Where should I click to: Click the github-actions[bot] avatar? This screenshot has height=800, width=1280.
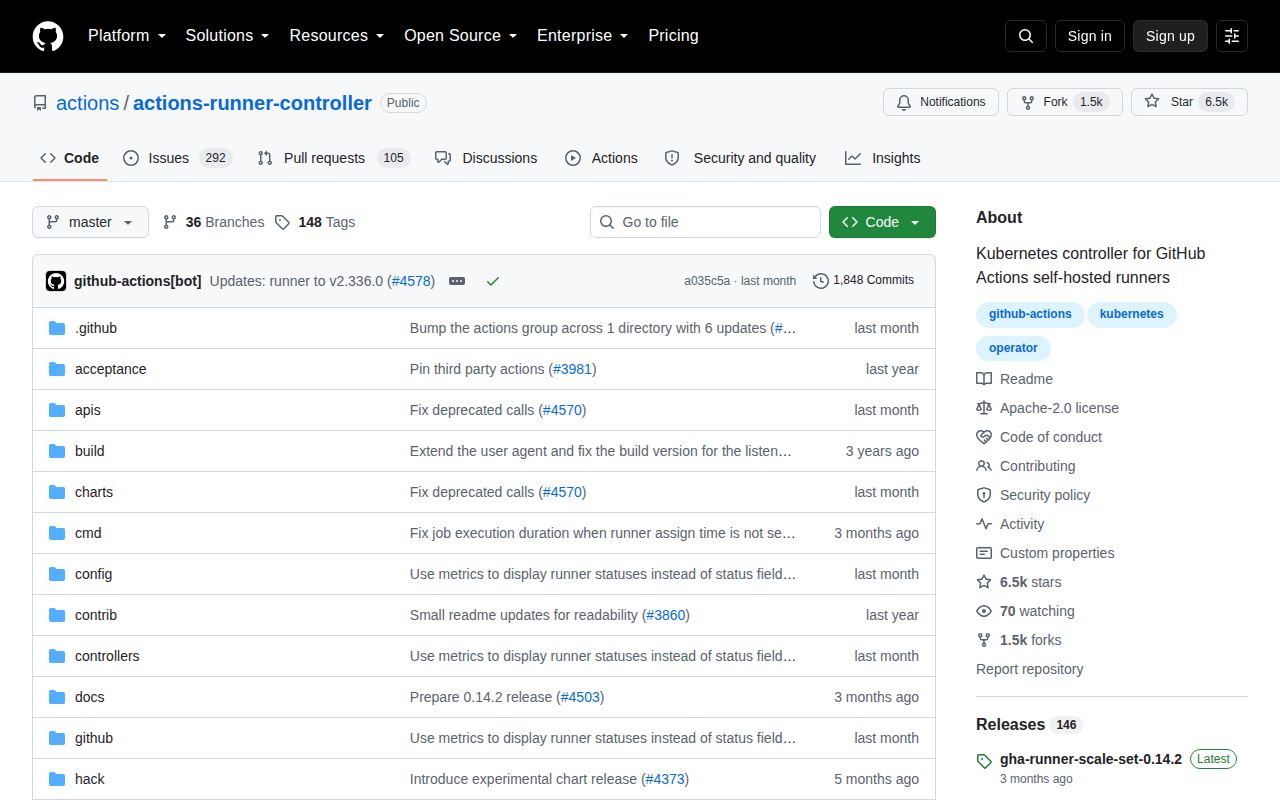(x=56, y=281)
